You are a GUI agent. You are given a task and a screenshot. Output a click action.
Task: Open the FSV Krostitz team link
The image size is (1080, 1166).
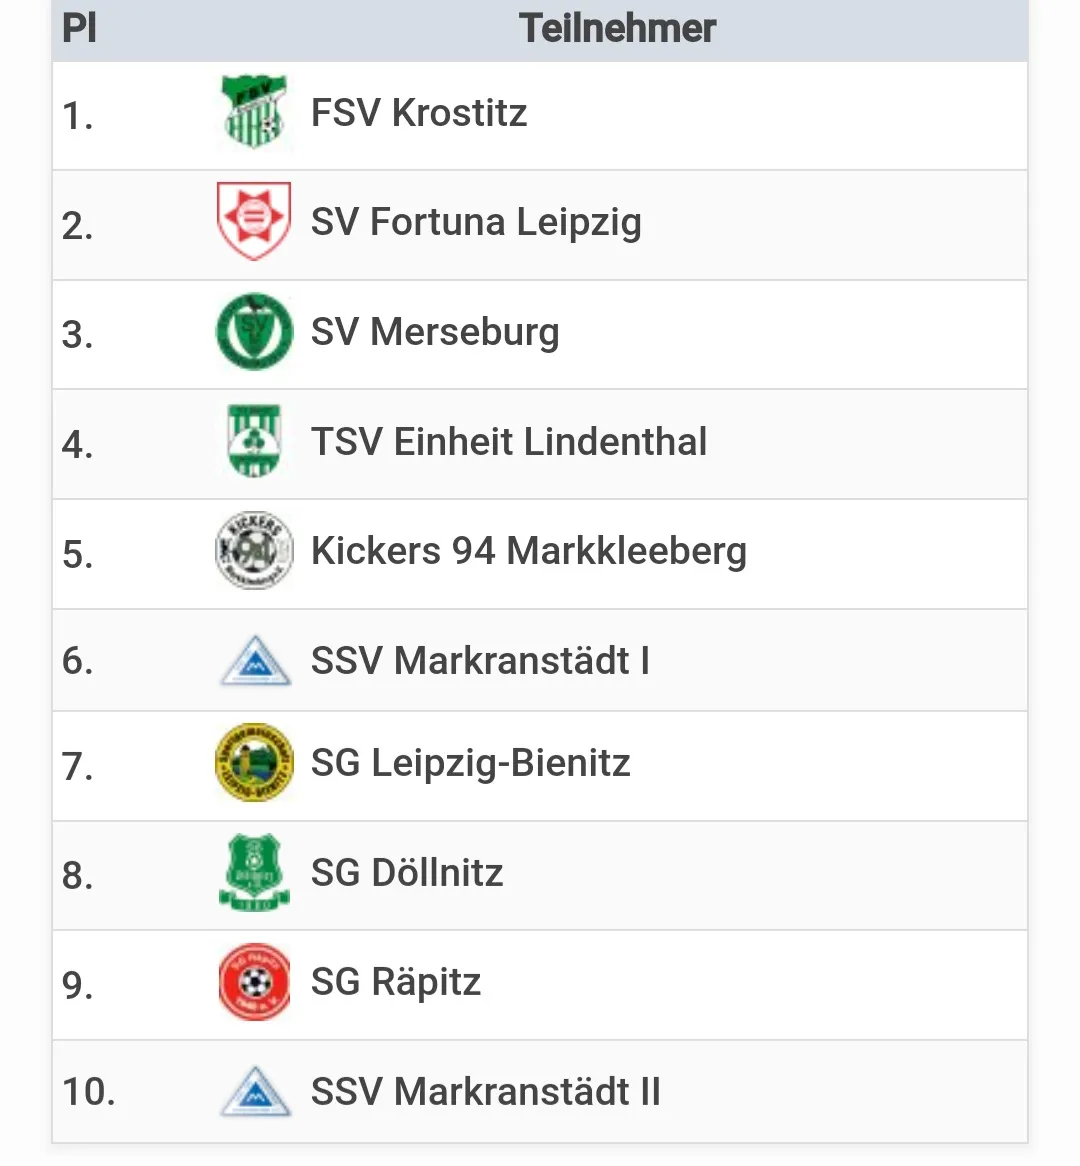point(419,113)
